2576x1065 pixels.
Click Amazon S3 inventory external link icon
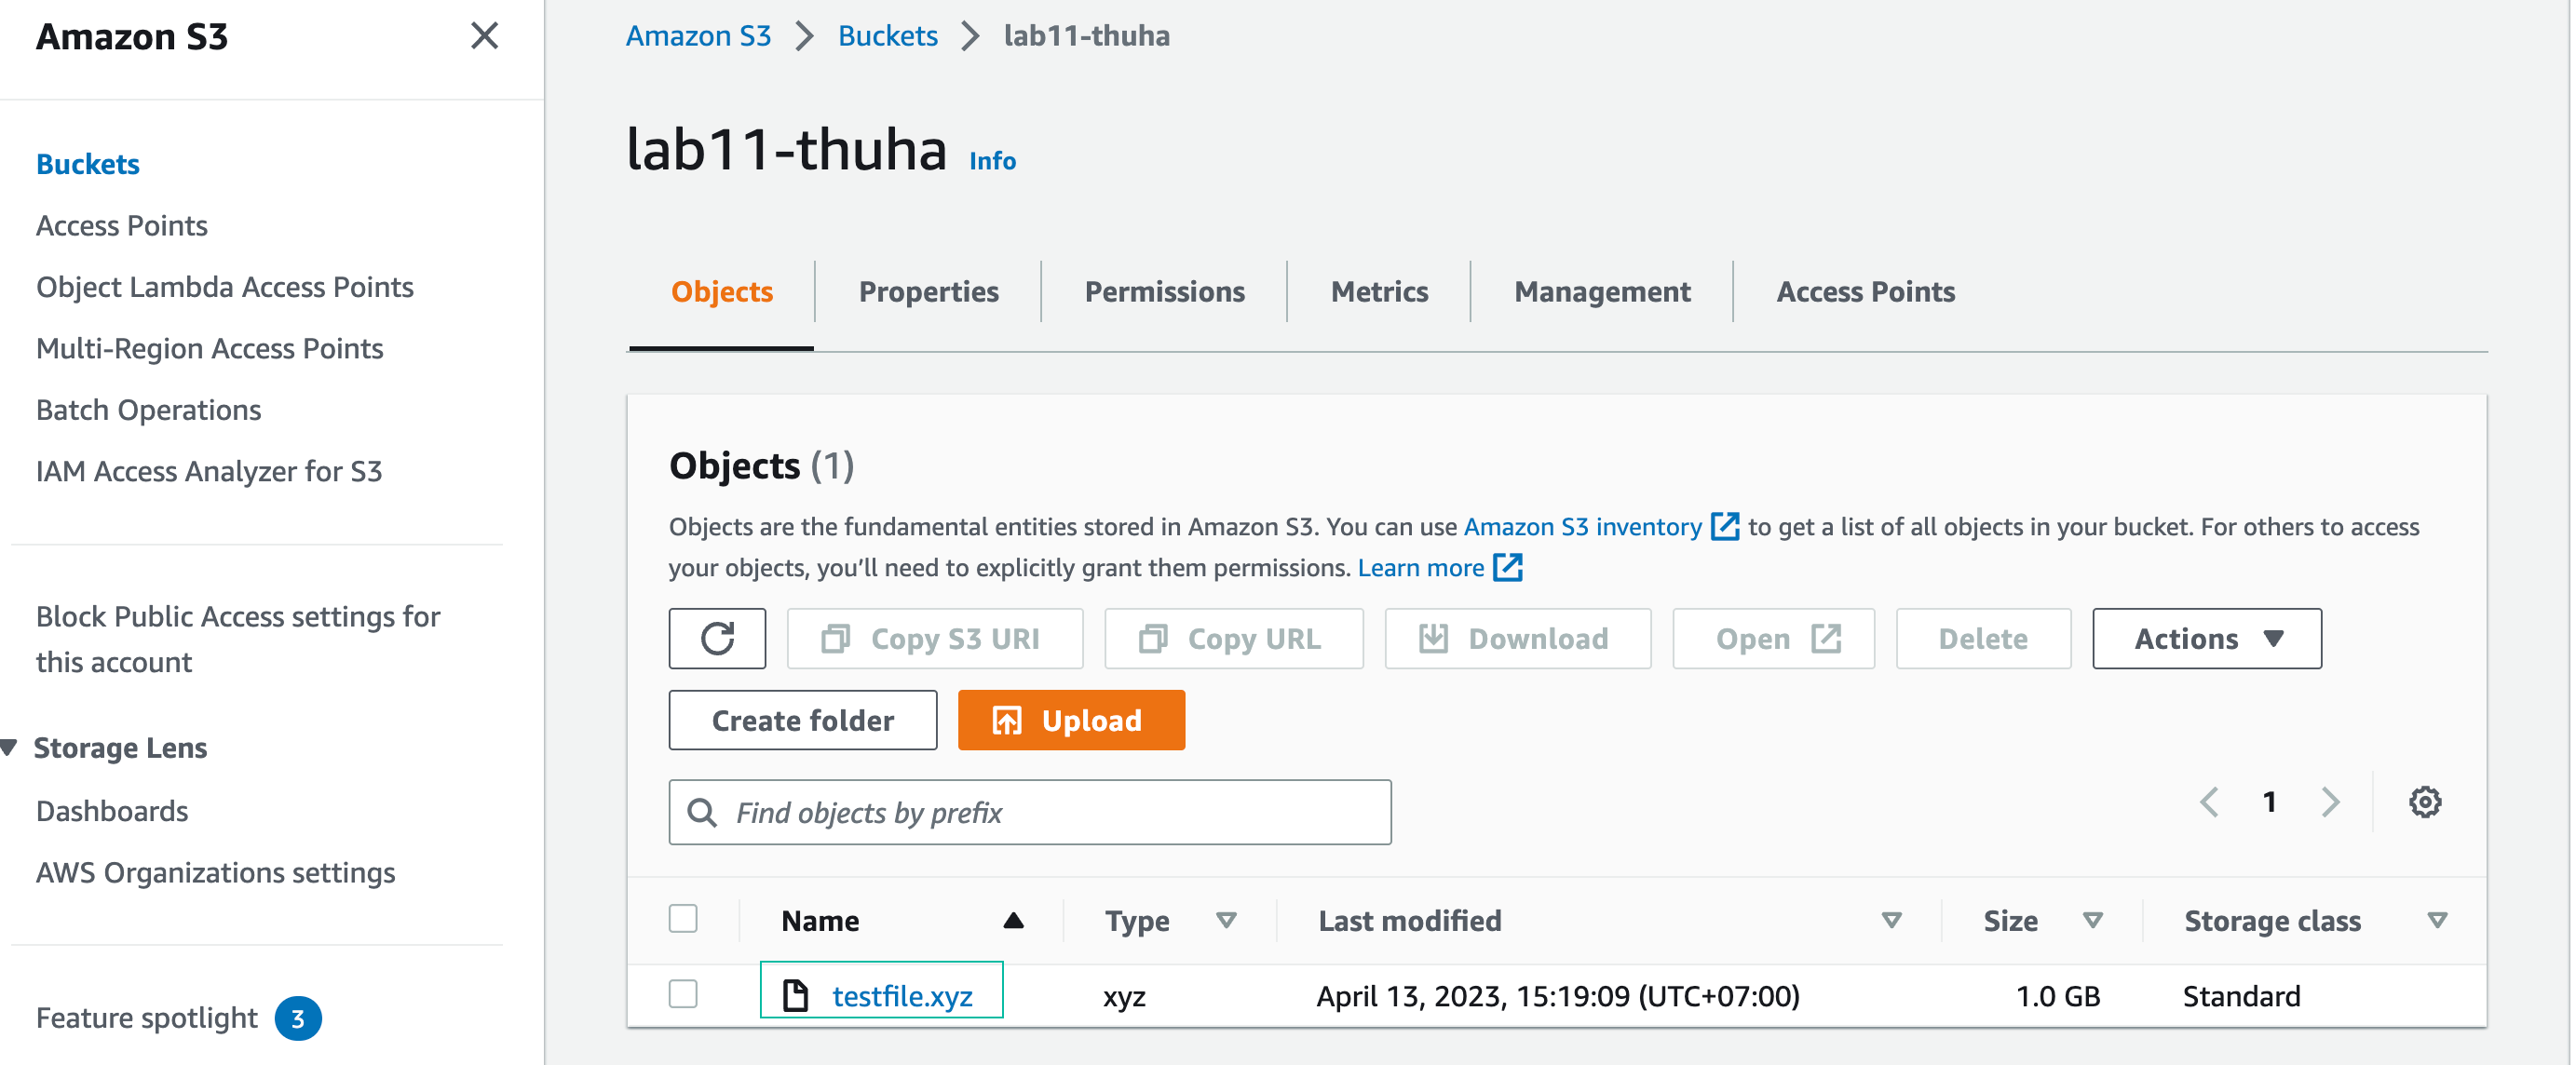1724,526
